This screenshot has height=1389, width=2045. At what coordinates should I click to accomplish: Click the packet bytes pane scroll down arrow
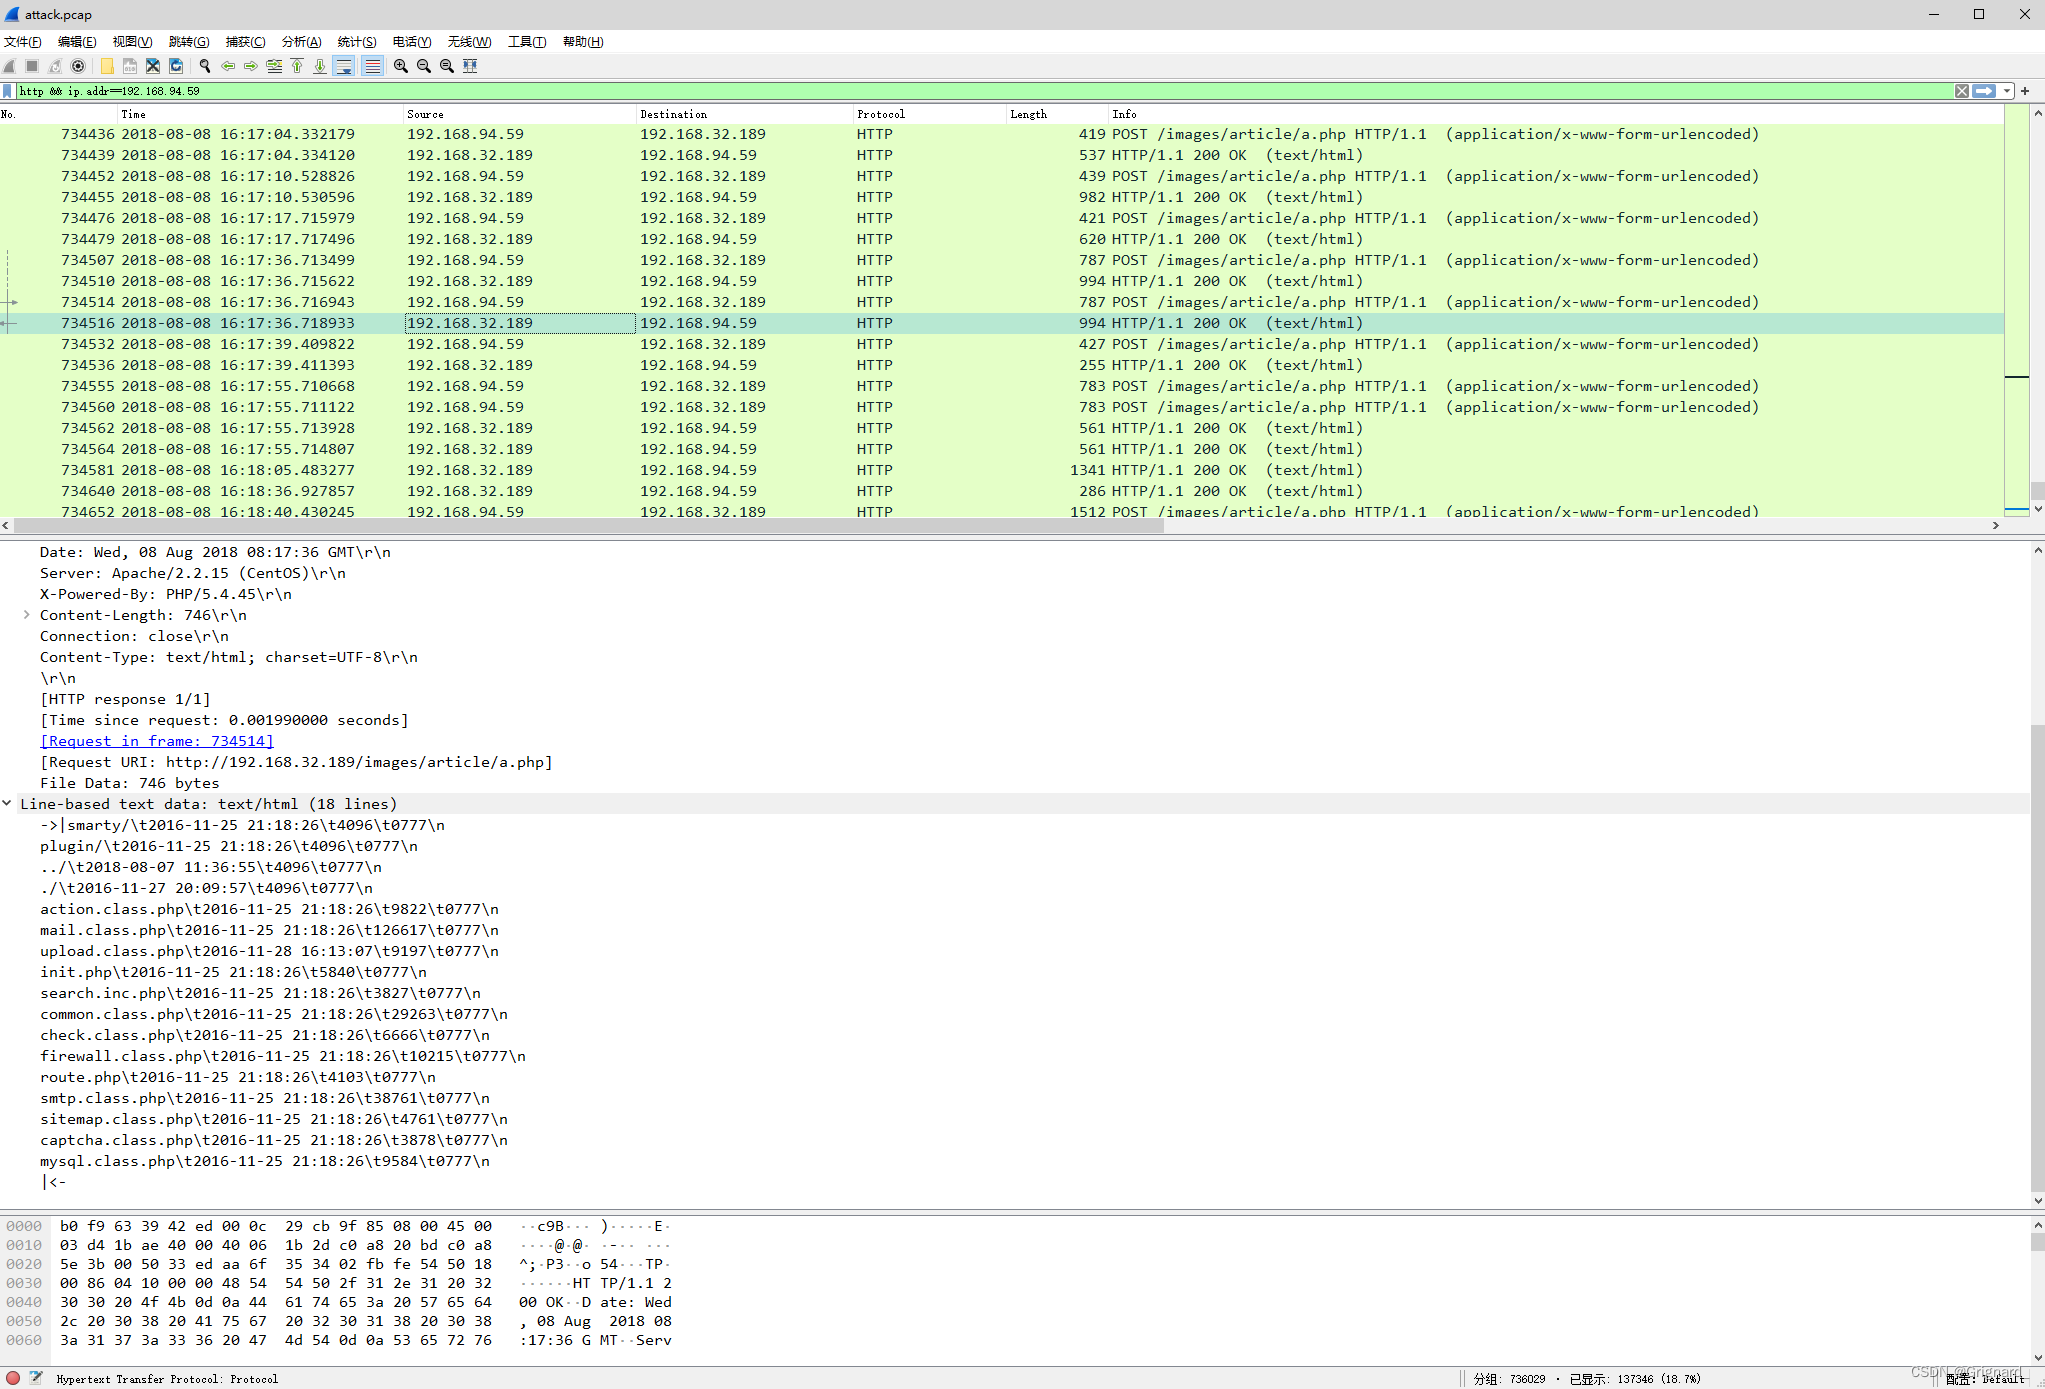pos(2037,1358)
